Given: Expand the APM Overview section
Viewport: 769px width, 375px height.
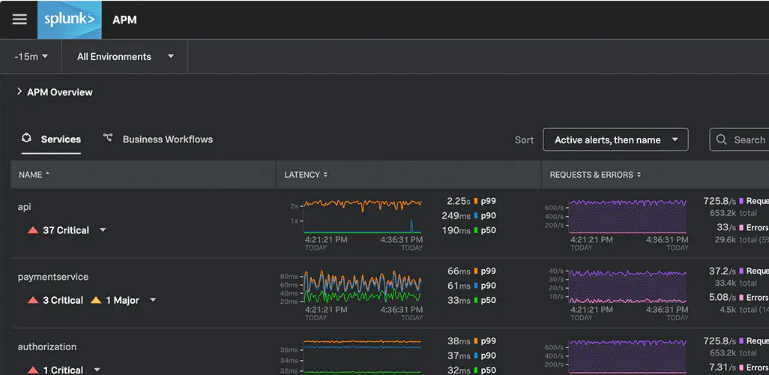Looking at the screenshot, I should pyautogui.click(x=55, y=92).
